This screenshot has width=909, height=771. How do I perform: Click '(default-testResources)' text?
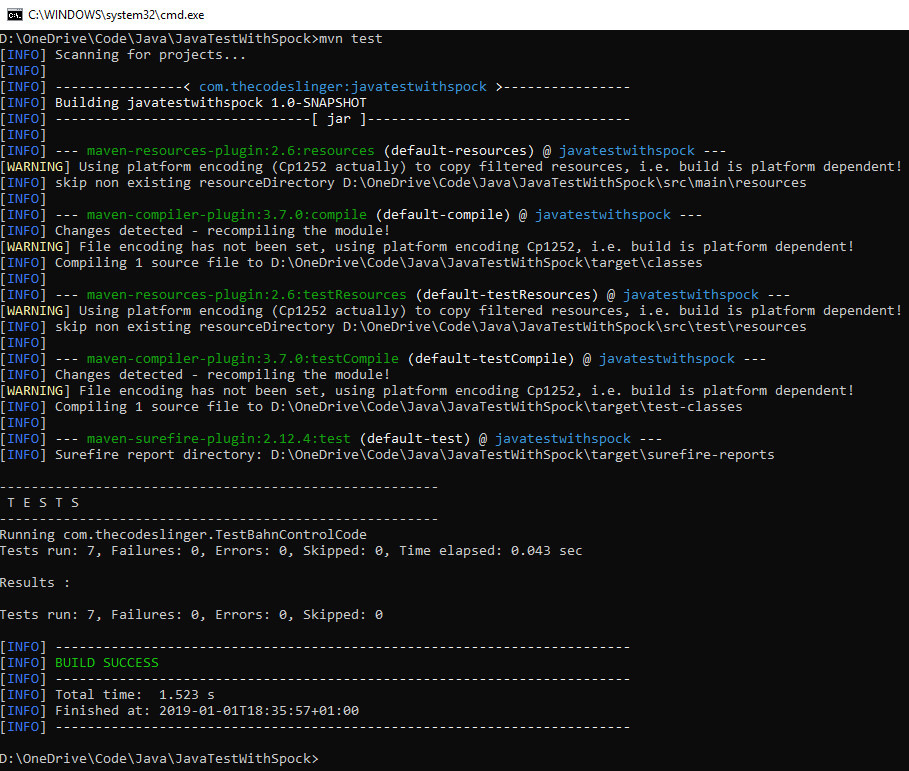click(507, 295)
